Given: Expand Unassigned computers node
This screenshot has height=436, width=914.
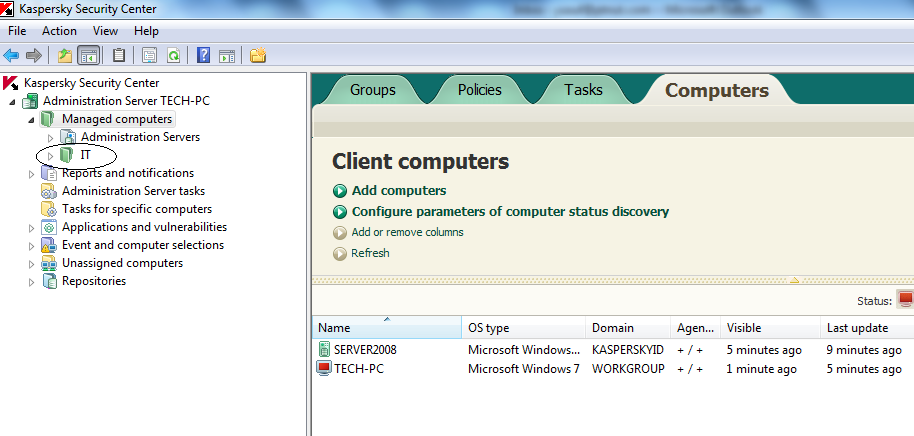Looking at the screenshot, I should 32,264.
